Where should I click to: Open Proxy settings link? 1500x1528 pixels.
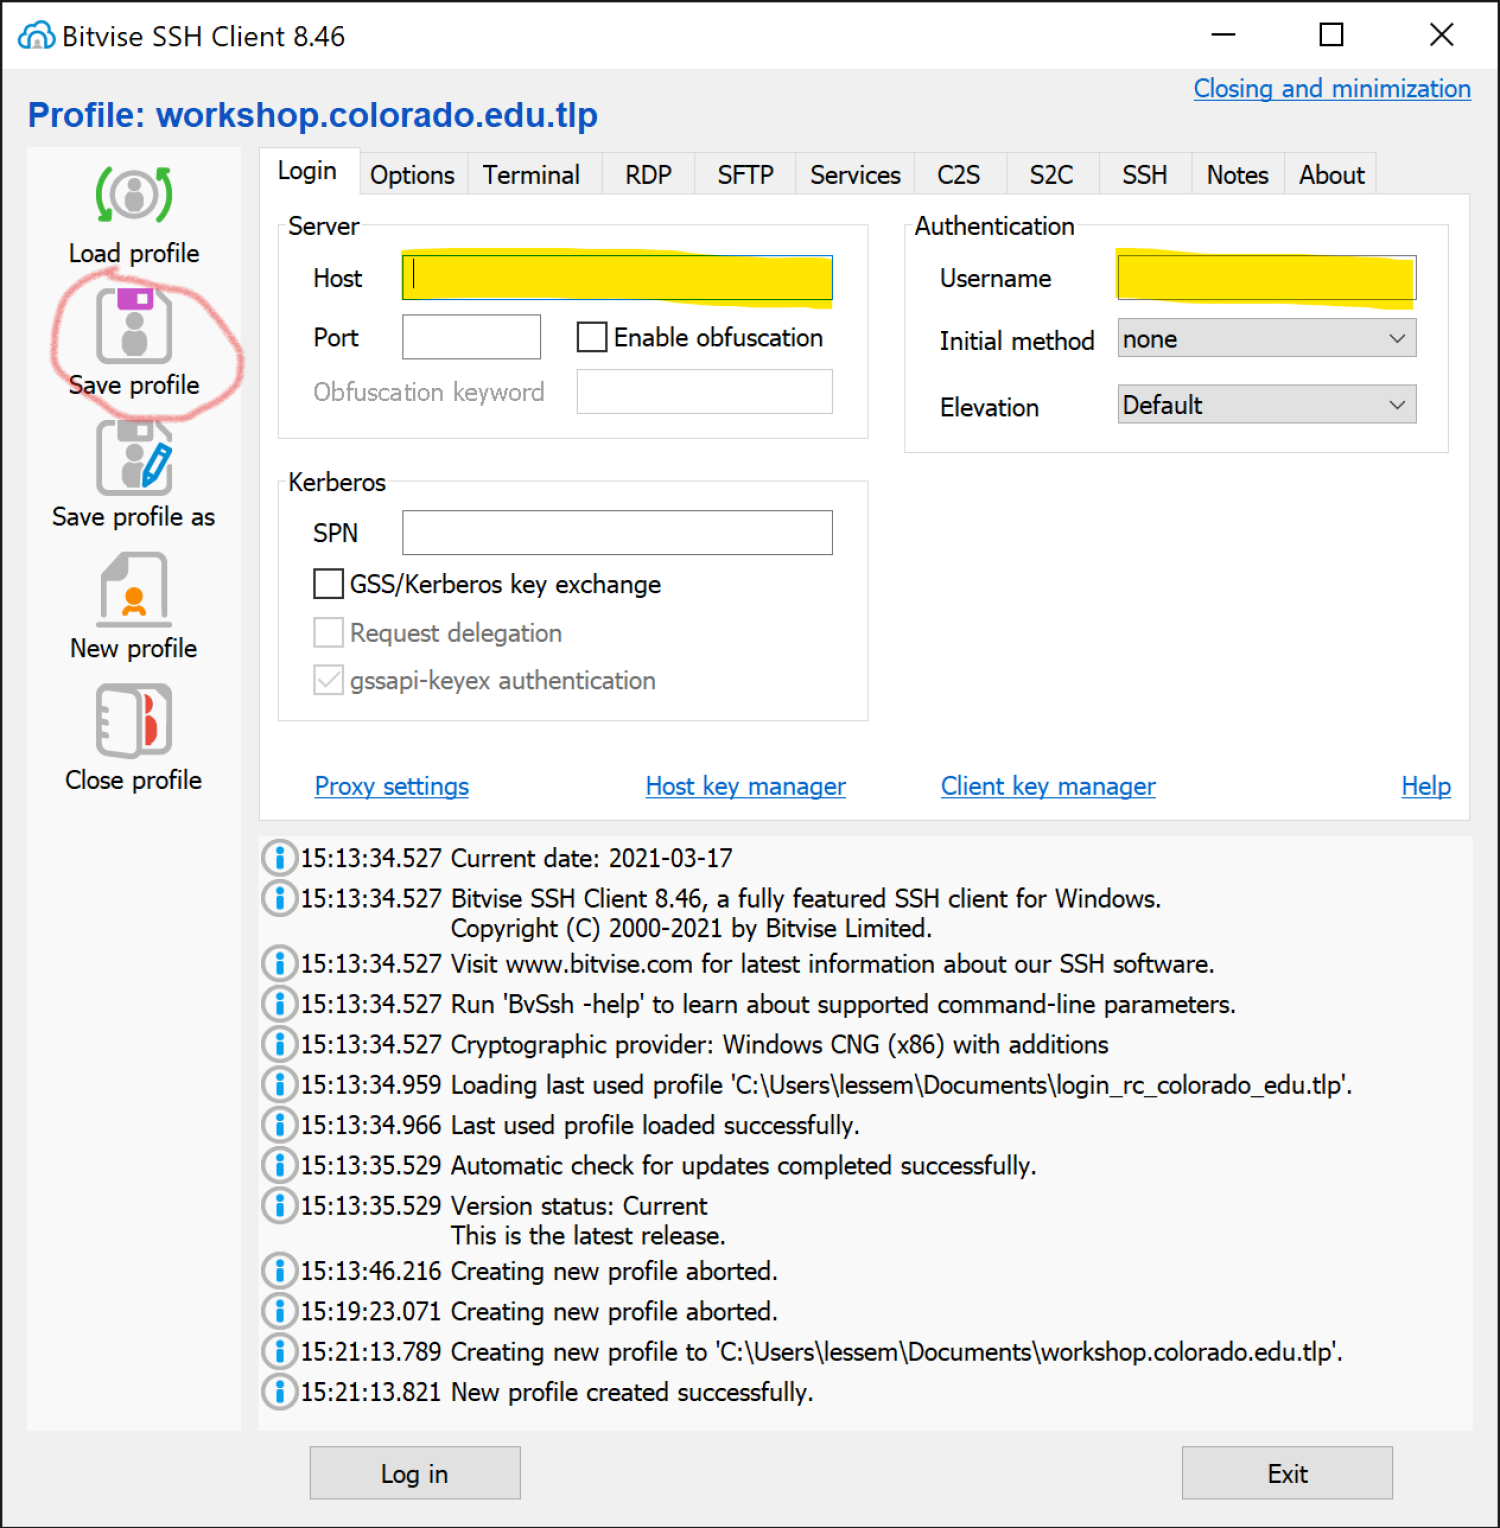(x=392, y=786)
